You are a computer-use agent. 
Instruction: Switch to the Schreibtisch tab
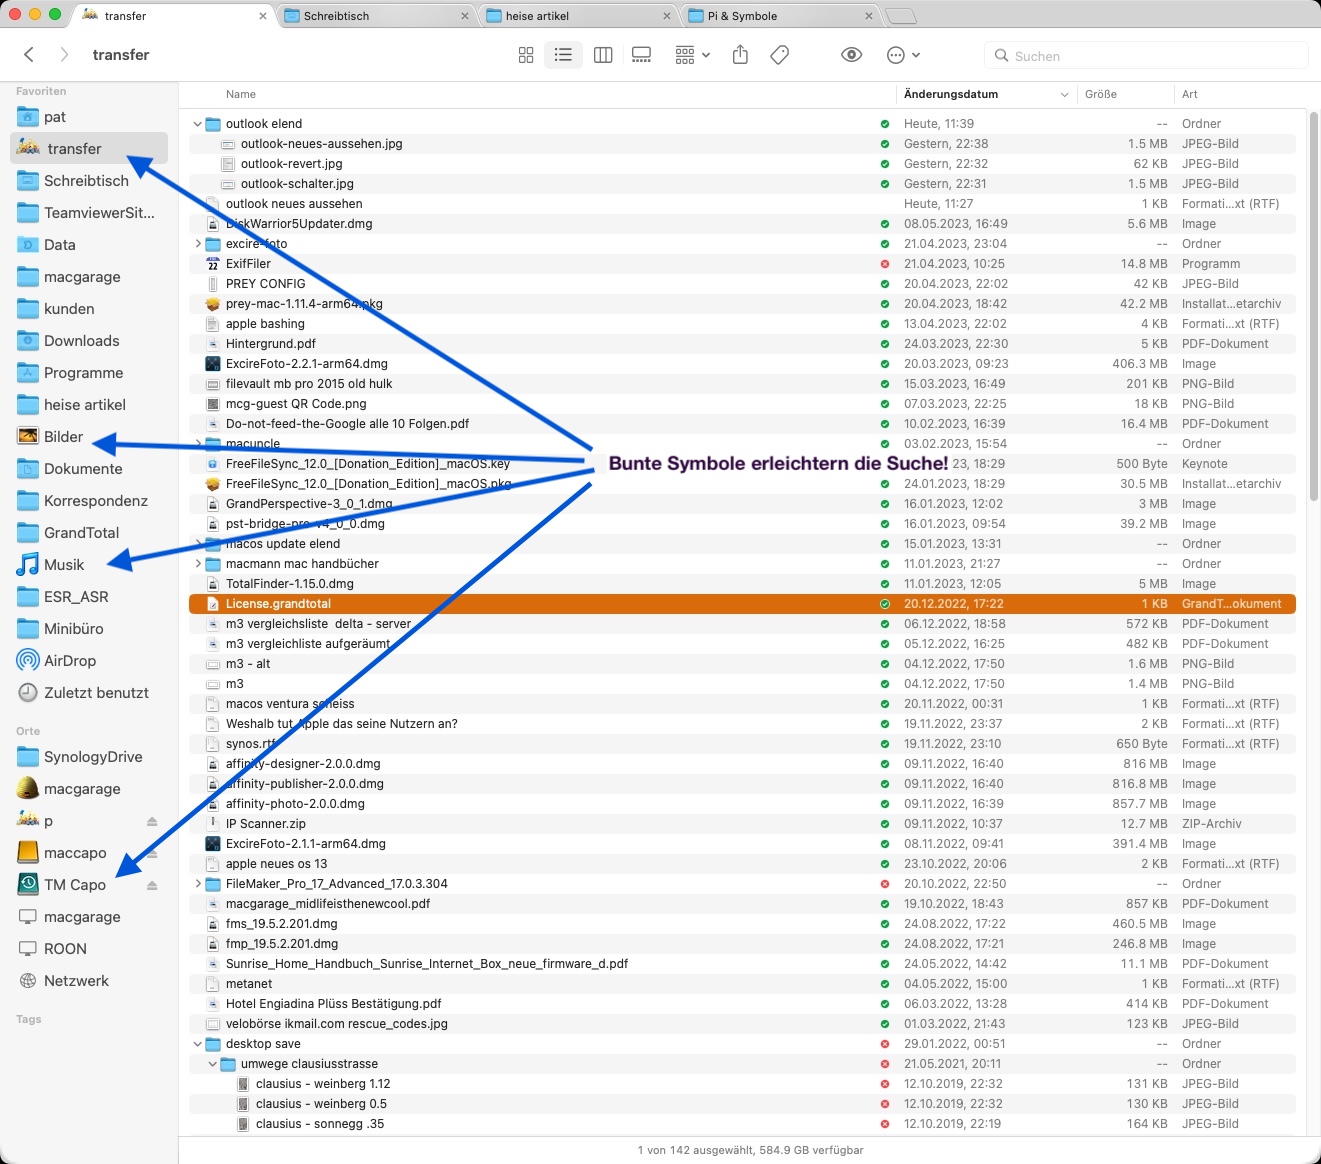[376, 16]
